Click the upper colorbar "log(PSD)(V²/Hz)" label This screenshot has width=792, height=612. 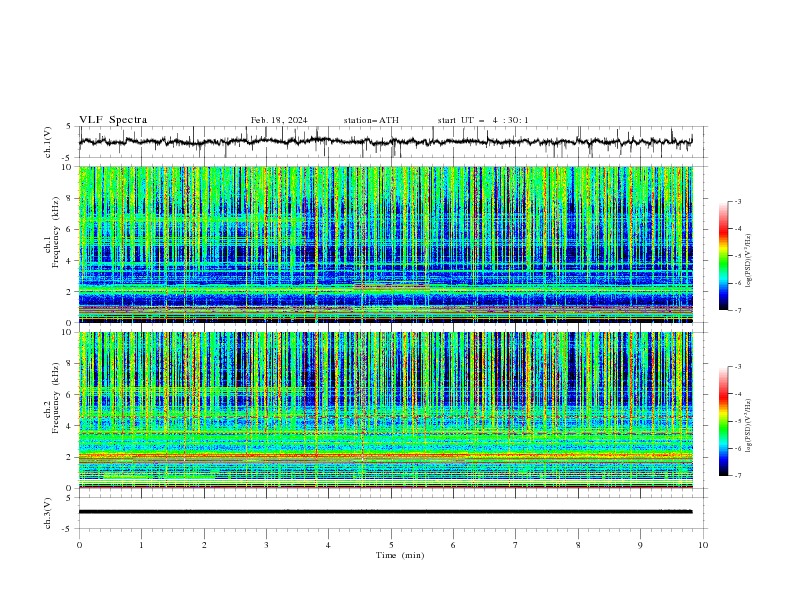coord(748,261)
